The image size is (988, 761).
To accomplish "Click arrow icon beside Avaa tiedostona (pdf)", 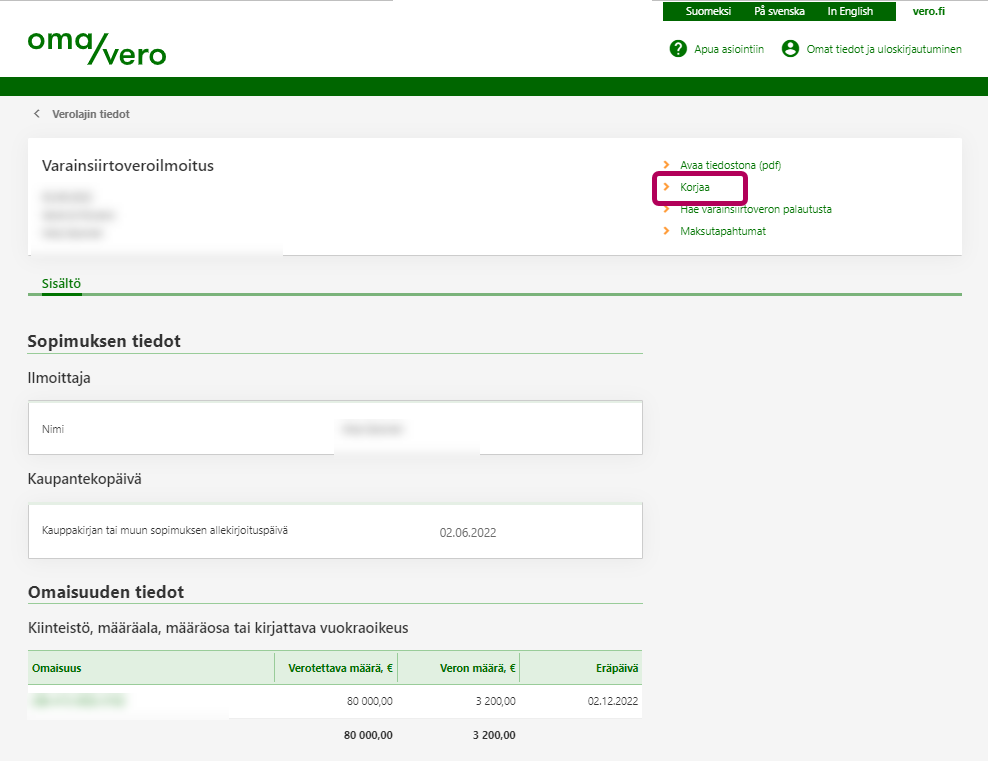I will point(667,165).
